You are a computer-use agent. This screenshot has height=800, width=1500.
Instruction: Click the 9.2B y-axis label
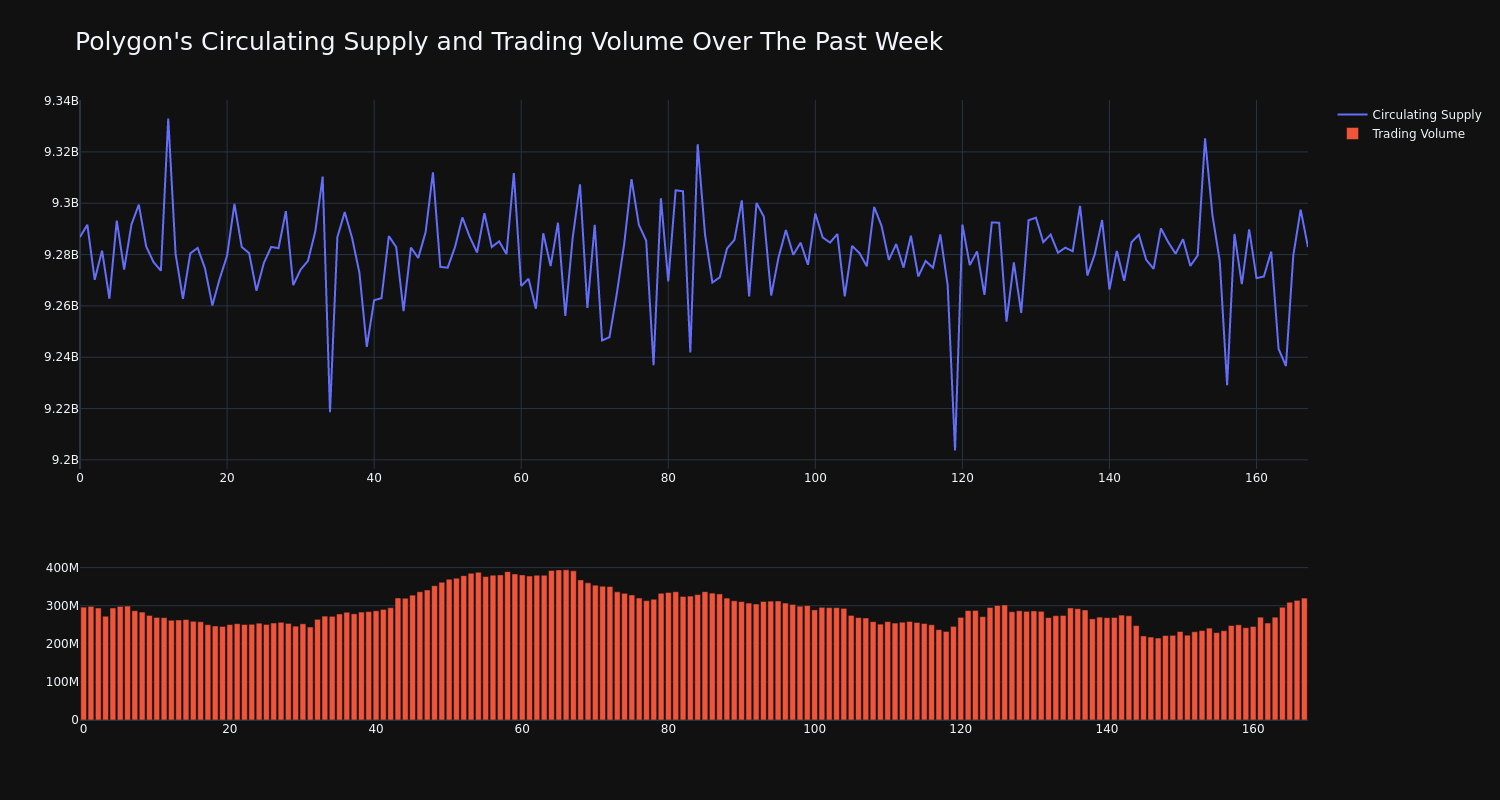(x=65, y=460)
